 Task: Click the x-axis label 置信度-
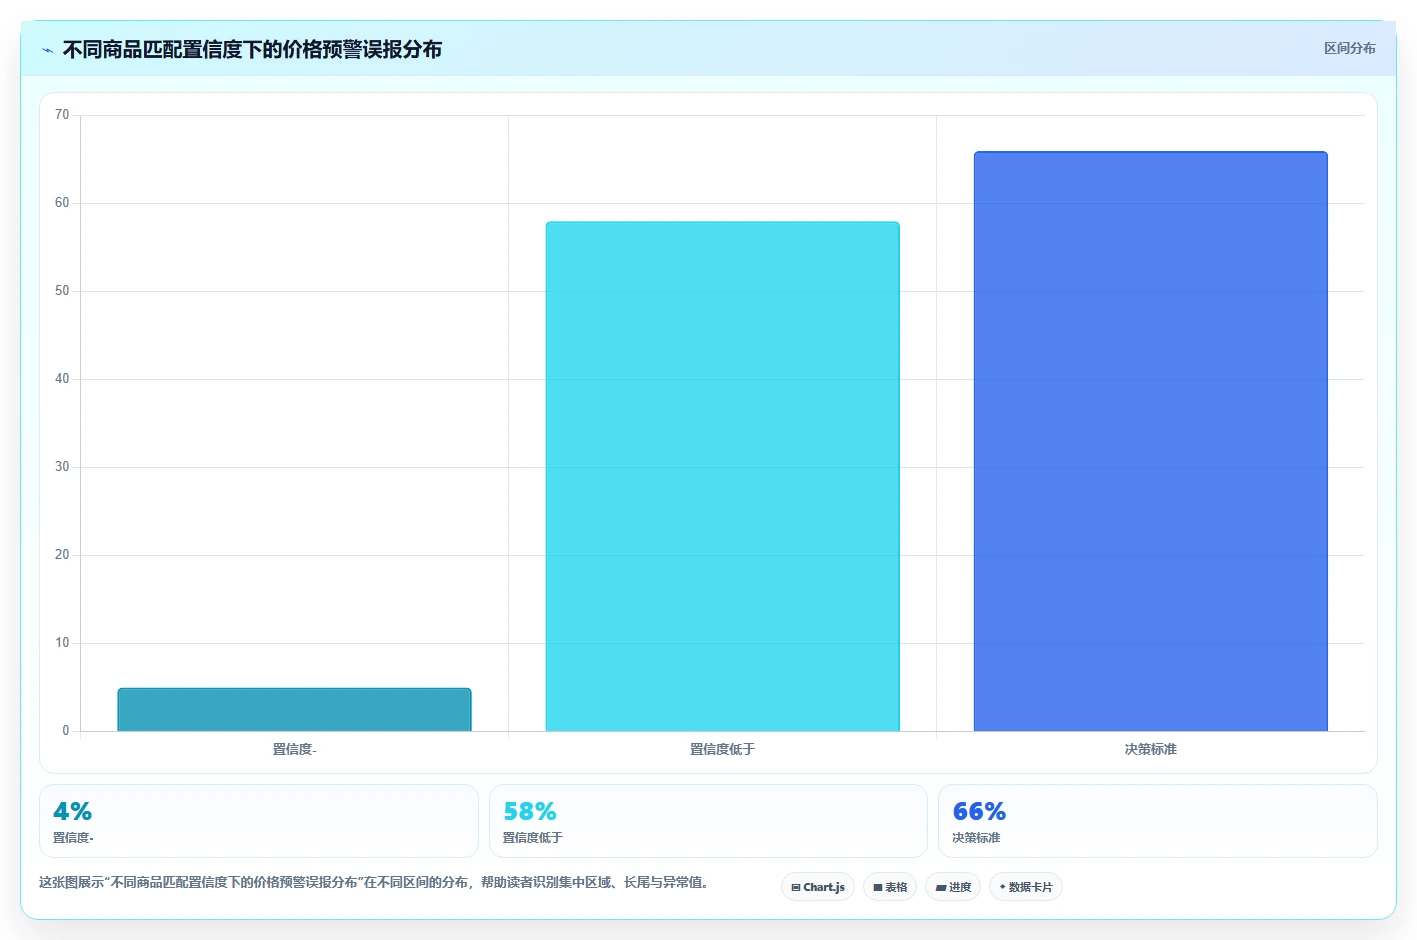294,749
